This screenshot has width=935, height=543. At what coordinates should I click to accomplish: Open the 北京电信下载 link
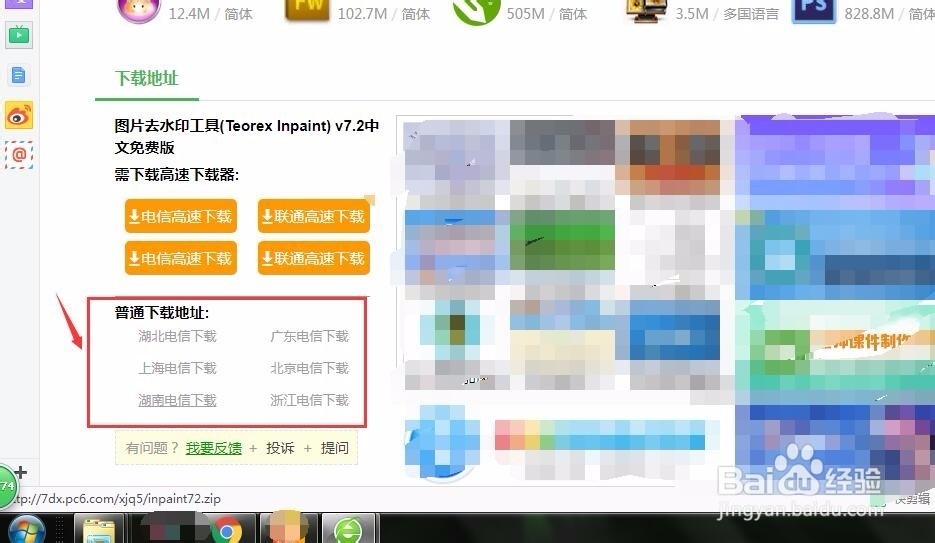click(309, 368)
